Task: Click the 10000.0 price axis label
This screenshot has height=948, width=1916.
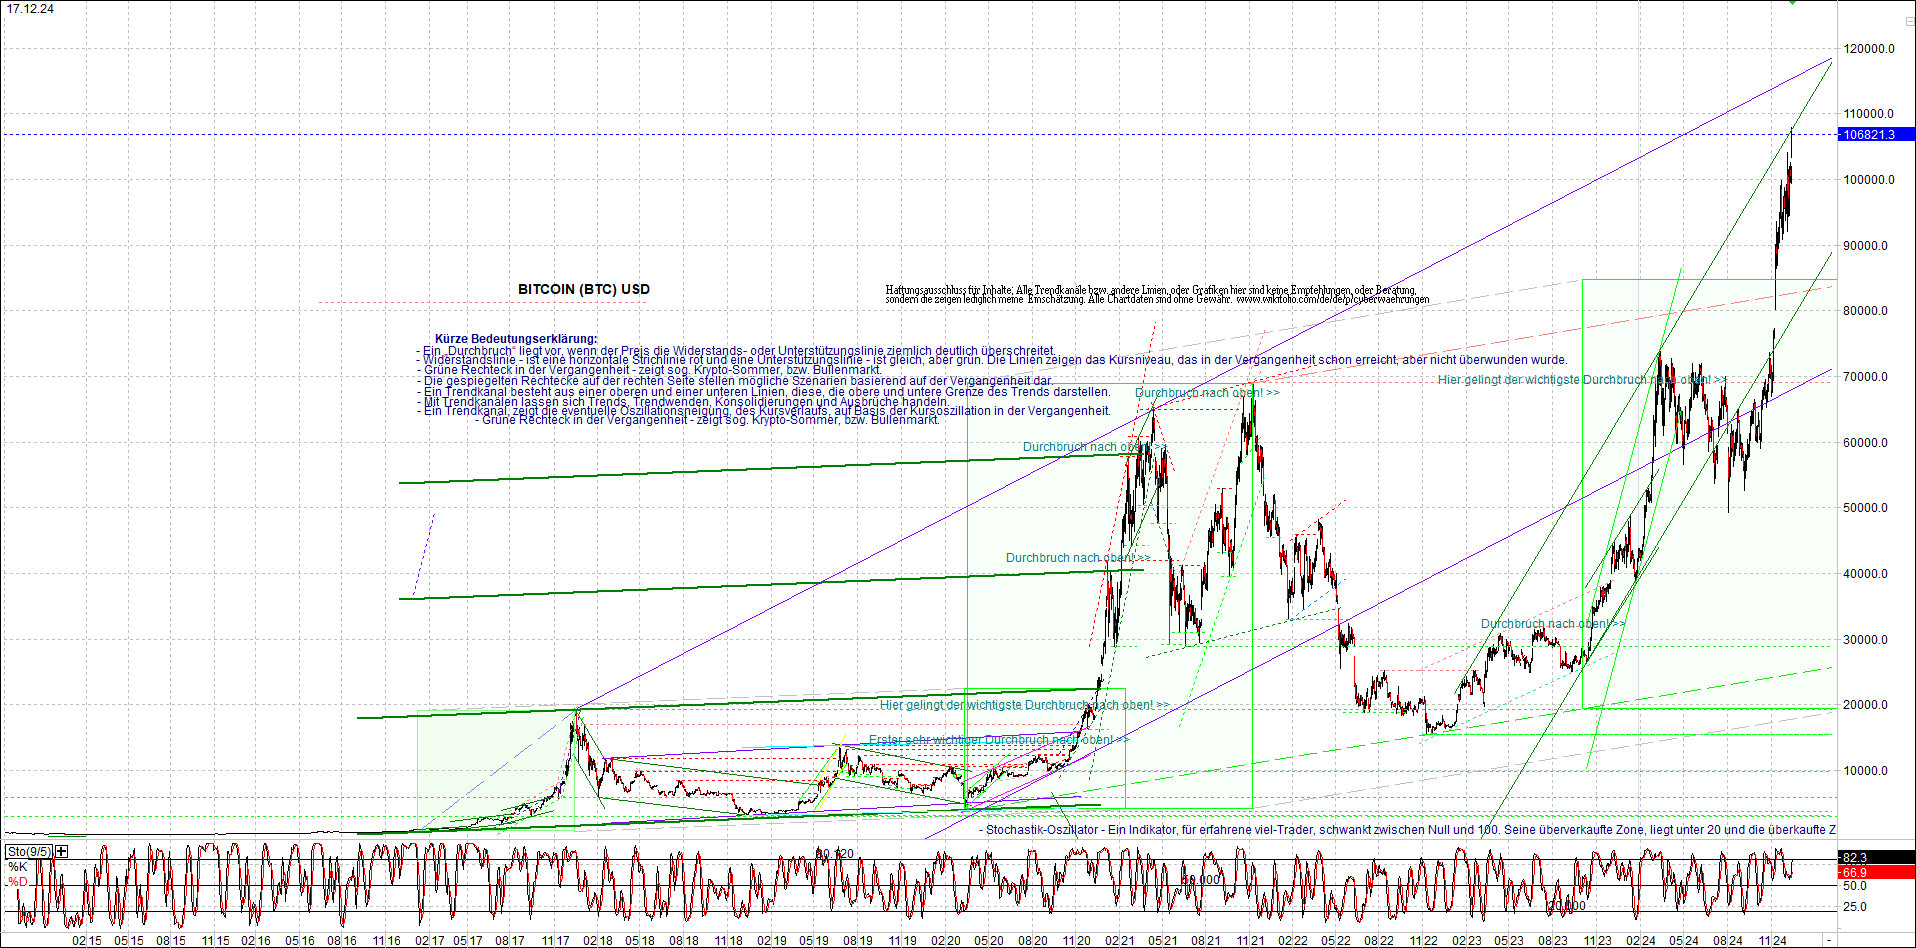Action: pyautogui.click(x=1866, y=771)
